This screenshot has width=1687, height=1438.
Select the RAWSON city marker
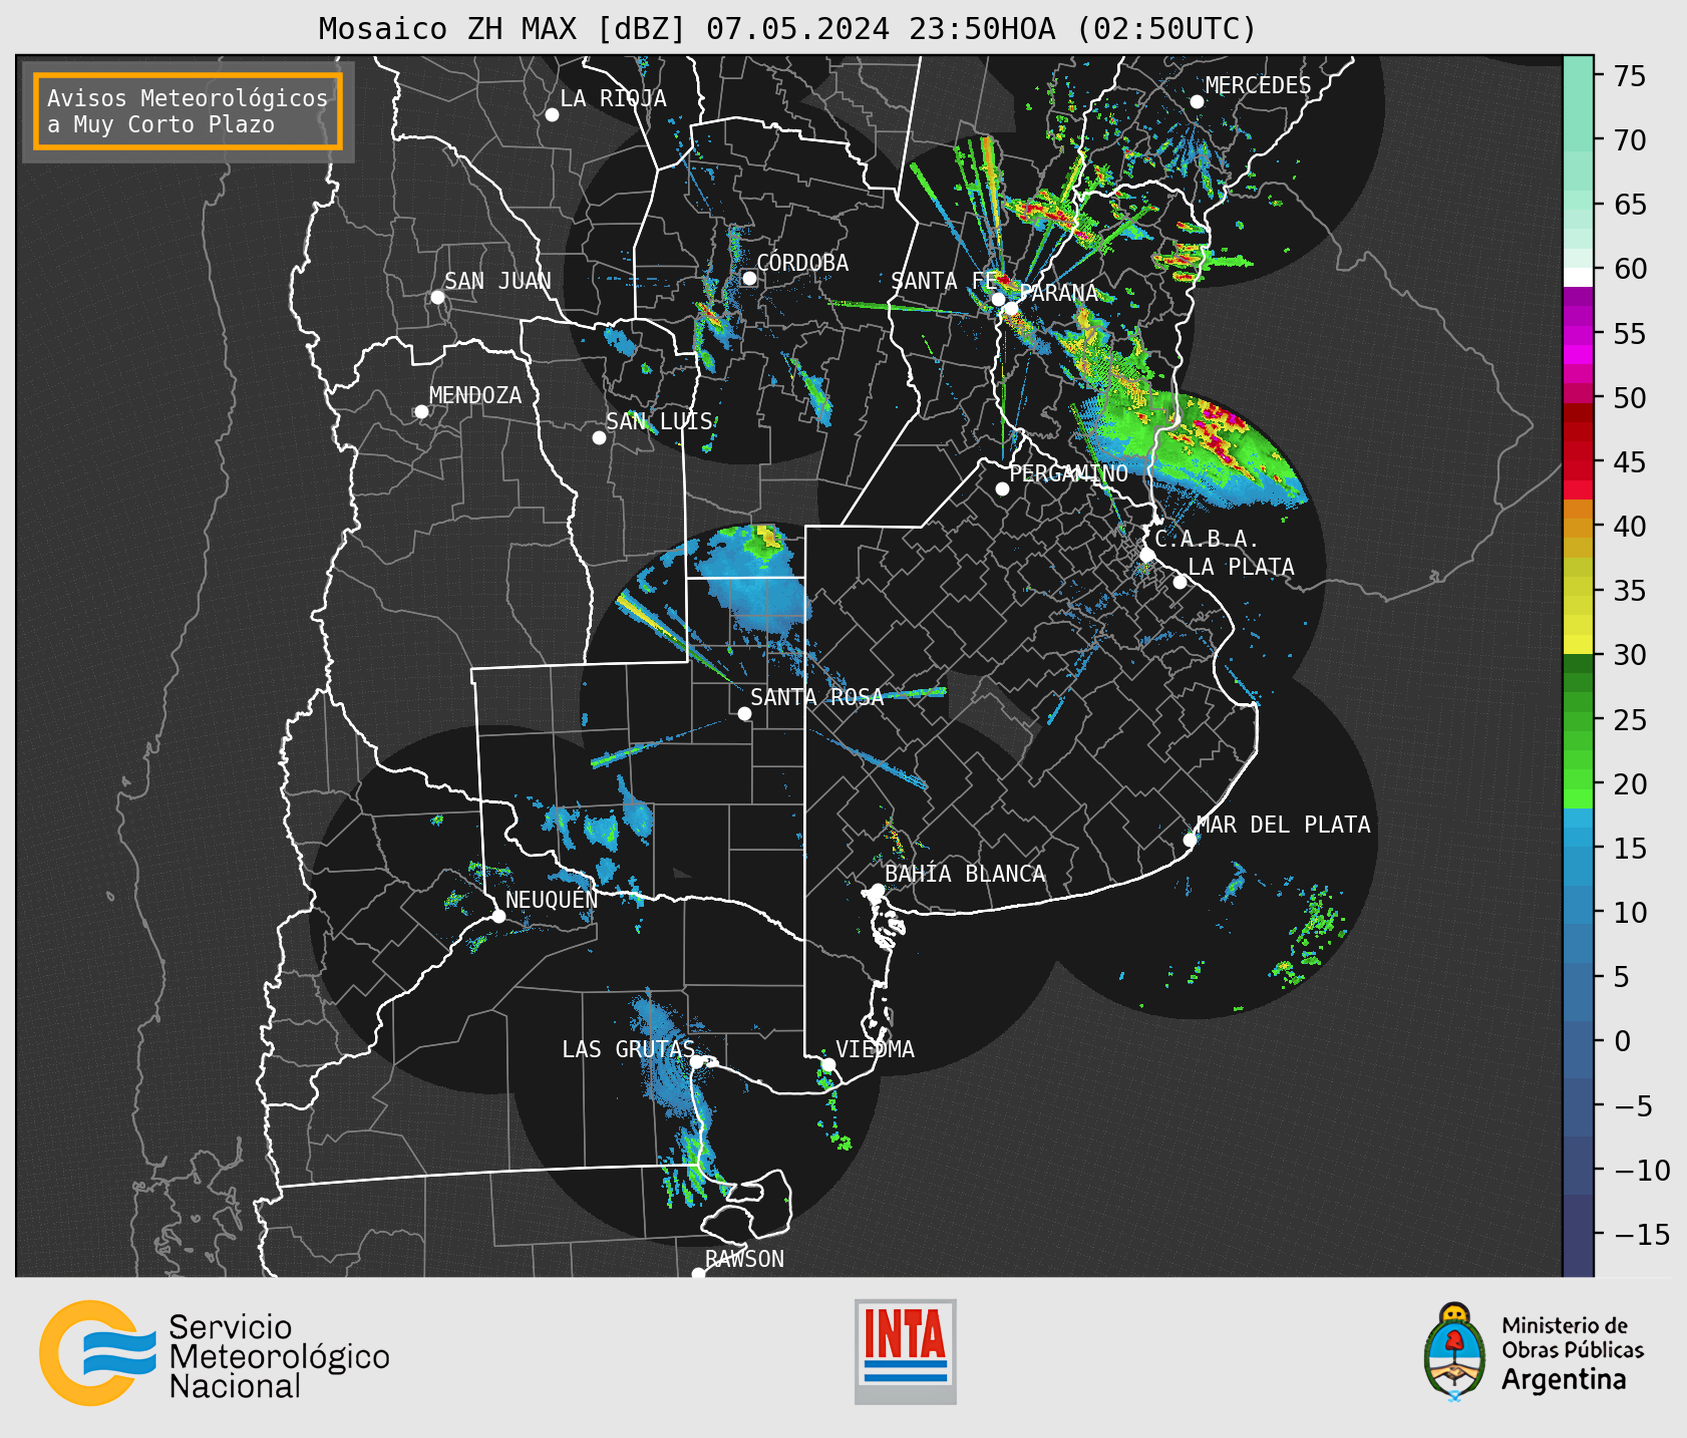[x=698, y=1273]
